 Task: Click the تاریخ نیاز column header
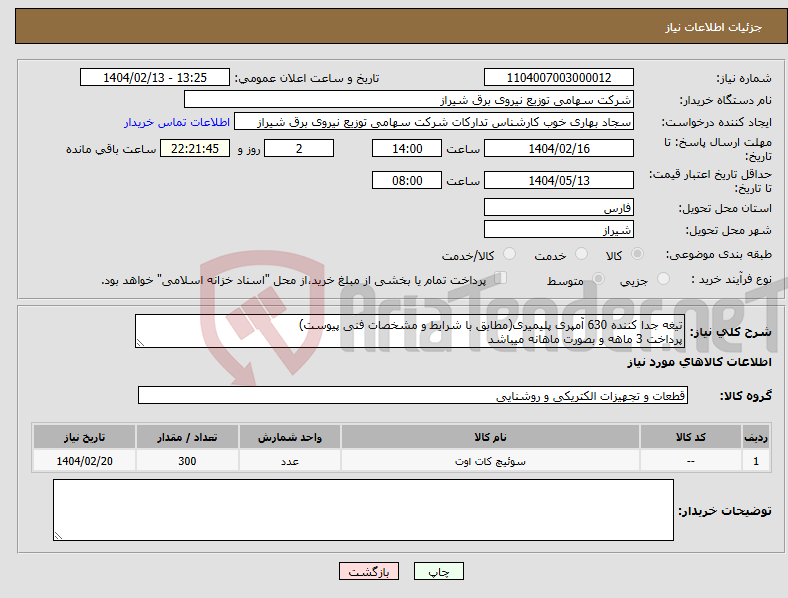[x=84, y=437]
